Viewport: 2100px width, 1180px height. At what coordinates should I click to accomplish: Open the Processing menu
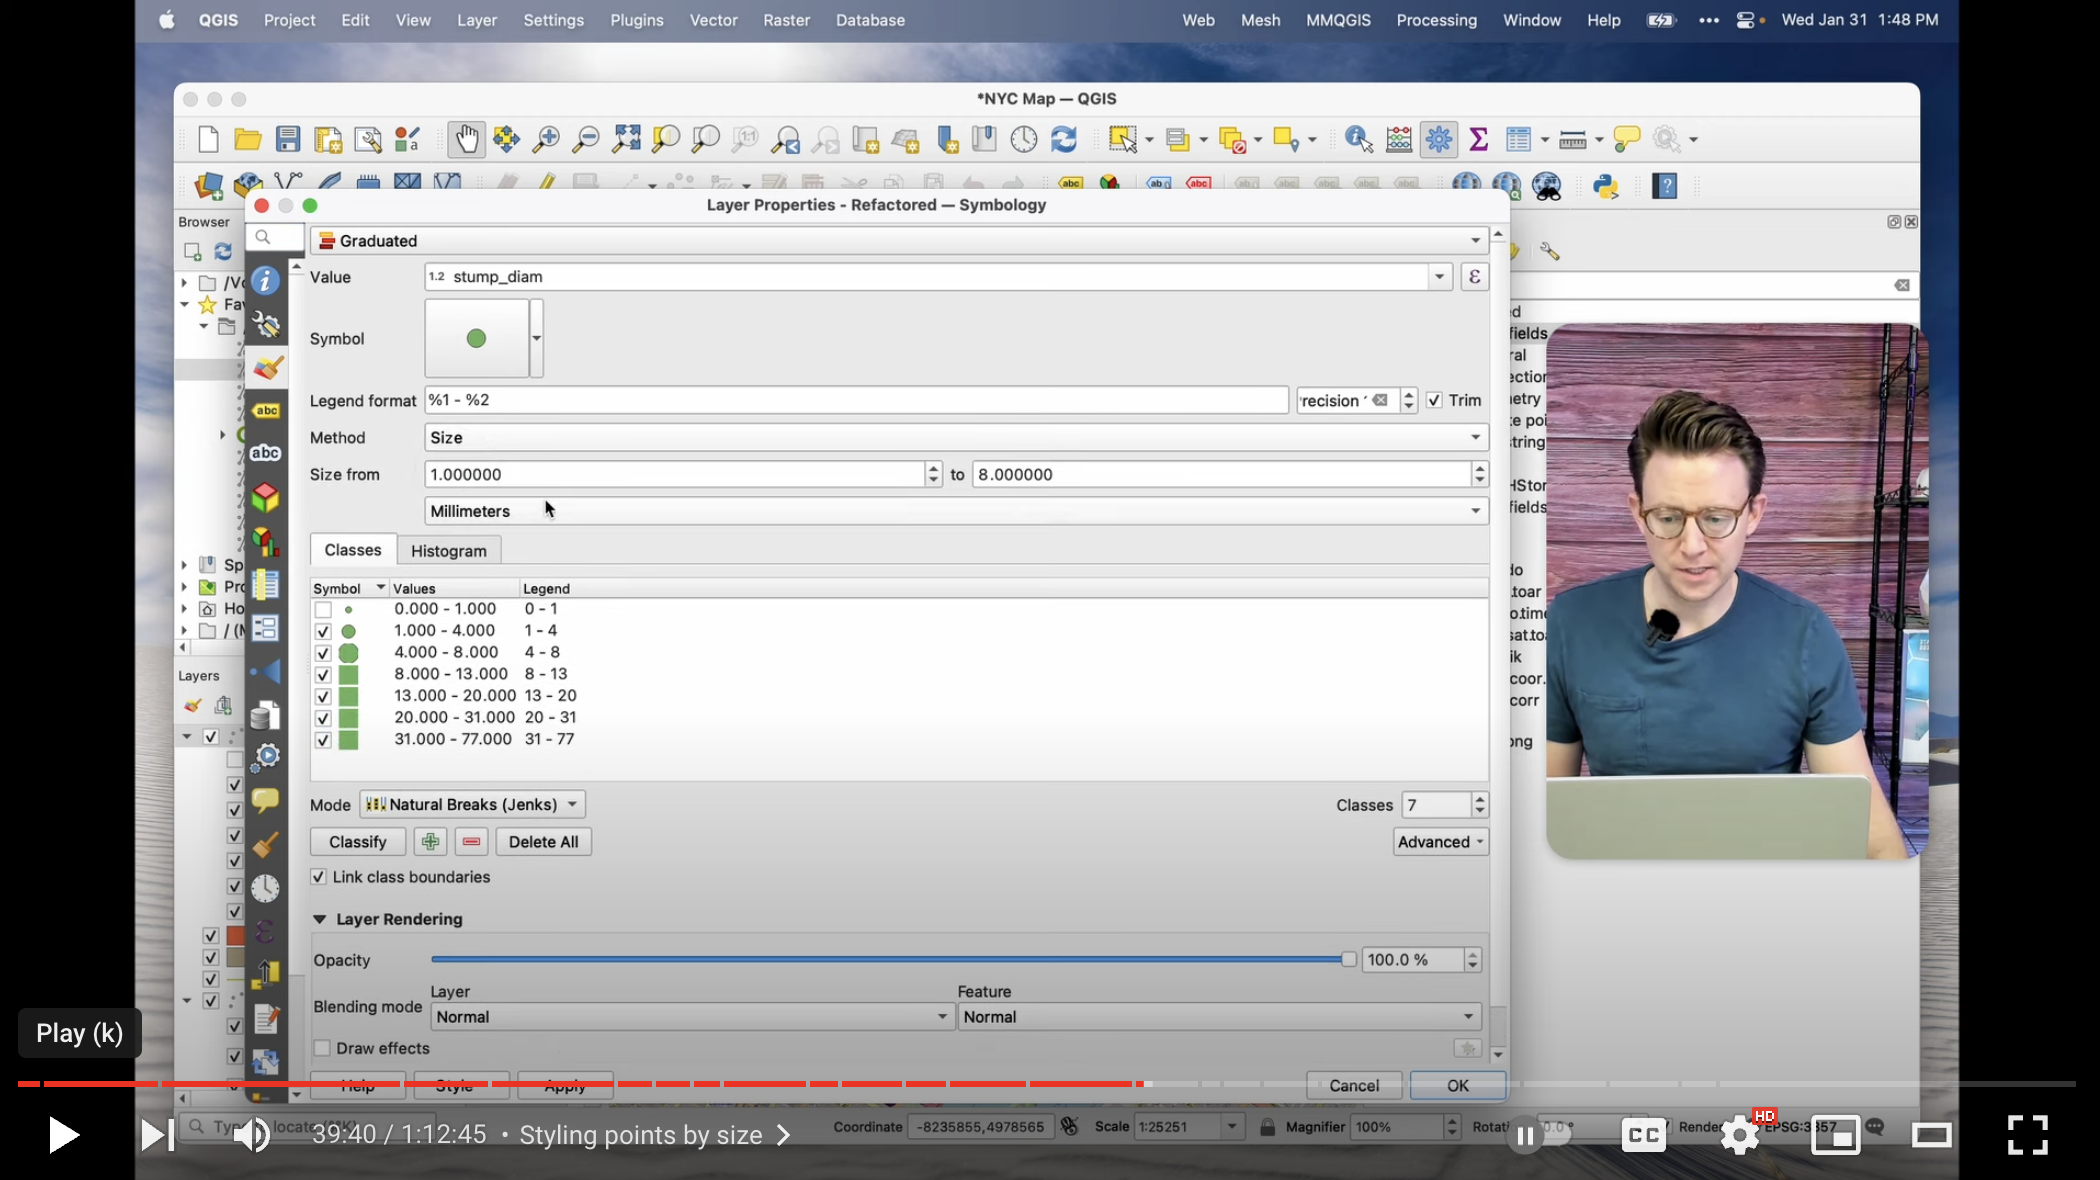pyautogui.click(x=1436, y=20)
